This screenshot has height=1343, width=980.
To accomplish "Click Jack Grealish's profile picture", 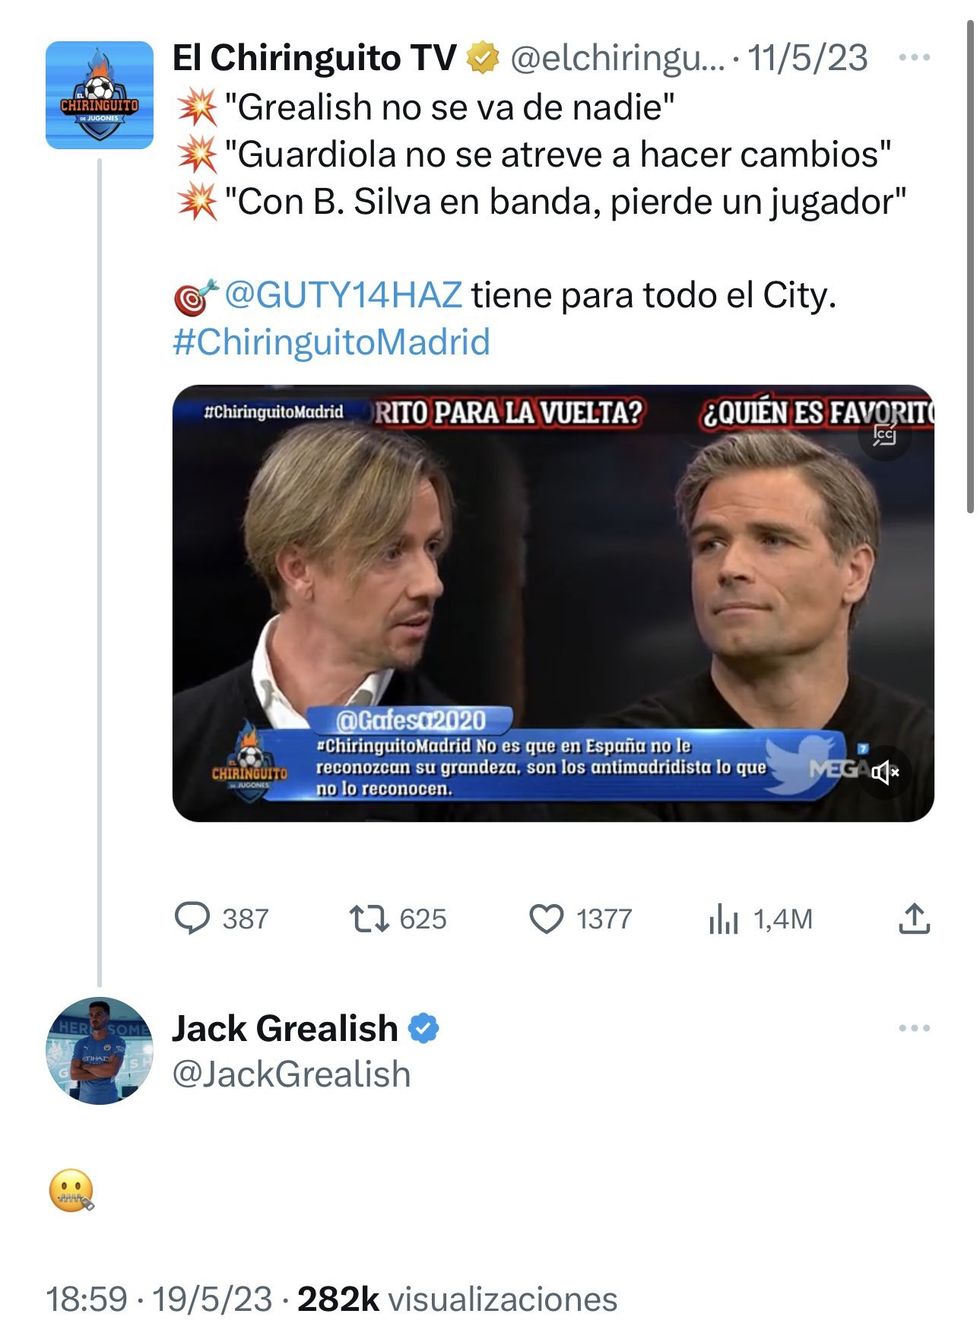I will click(x=99, y=1050).
